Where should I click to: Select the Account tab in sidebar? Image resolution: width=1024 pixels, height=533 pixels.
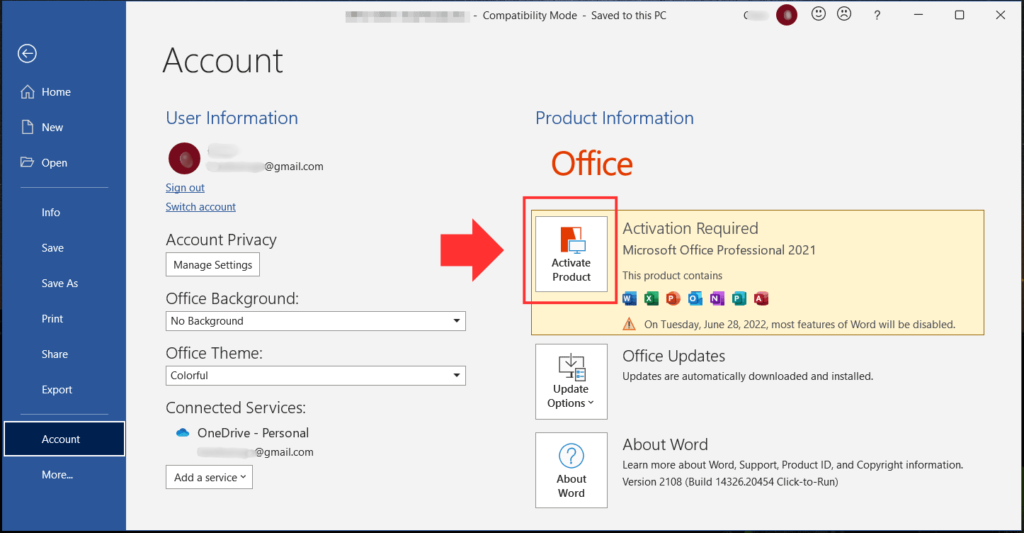click(64, 439)
